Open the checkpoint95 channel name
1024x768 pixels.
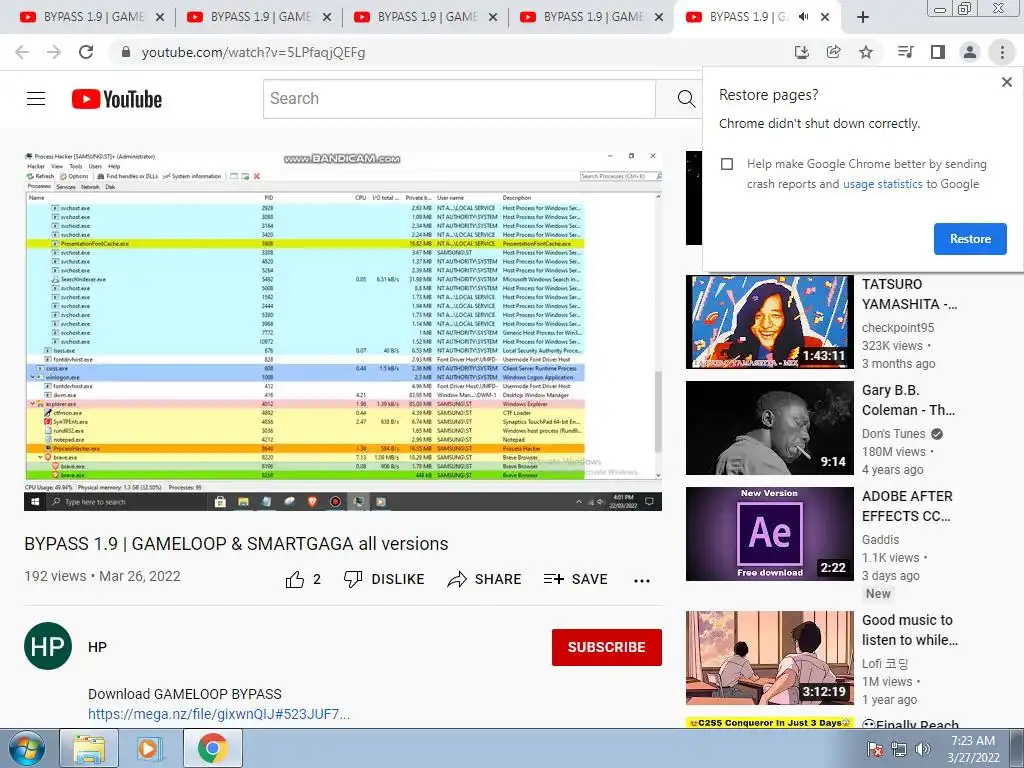pyautogui.click(x=898, y=328)
